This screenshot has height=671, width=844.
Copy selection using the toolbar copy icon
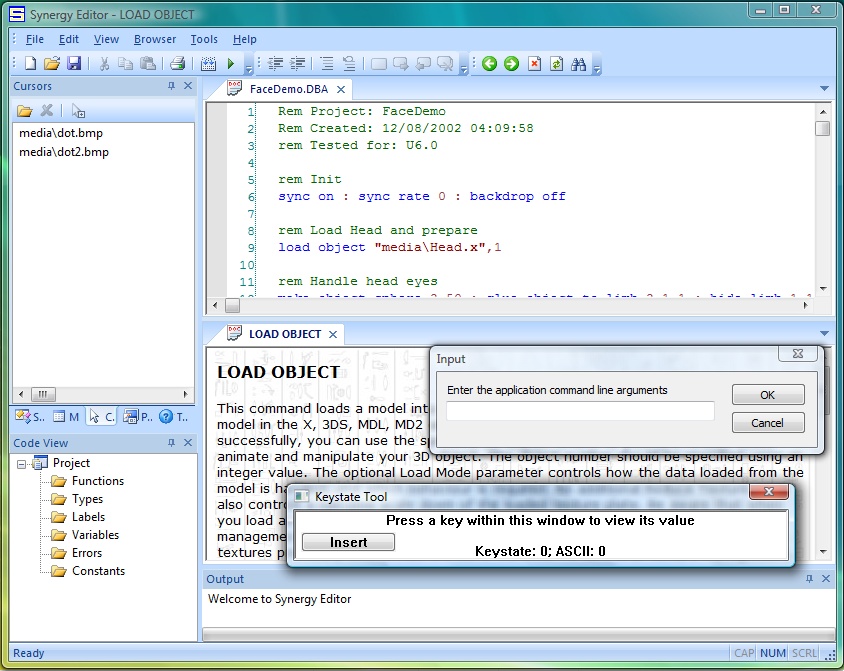(125, 63)
